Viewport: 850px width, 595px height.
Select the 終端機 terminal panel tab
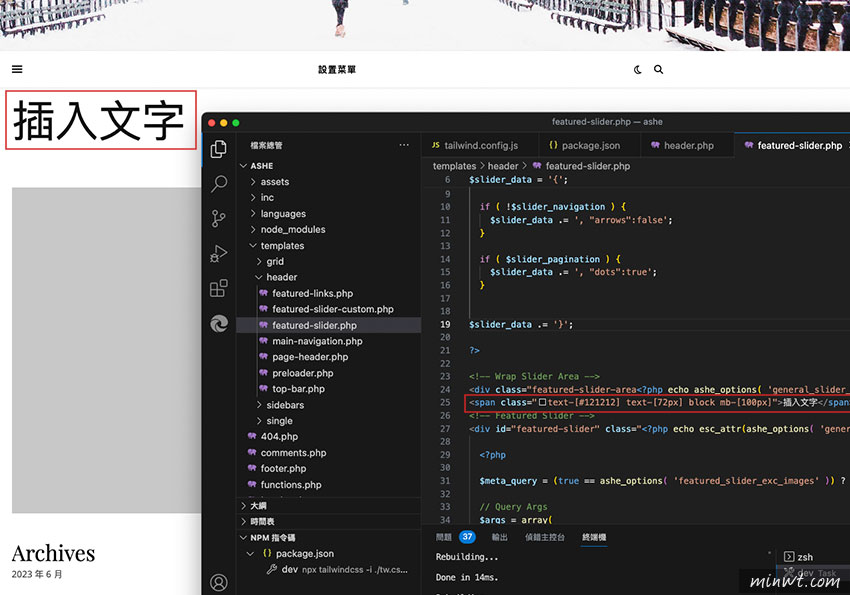(594, 537)
